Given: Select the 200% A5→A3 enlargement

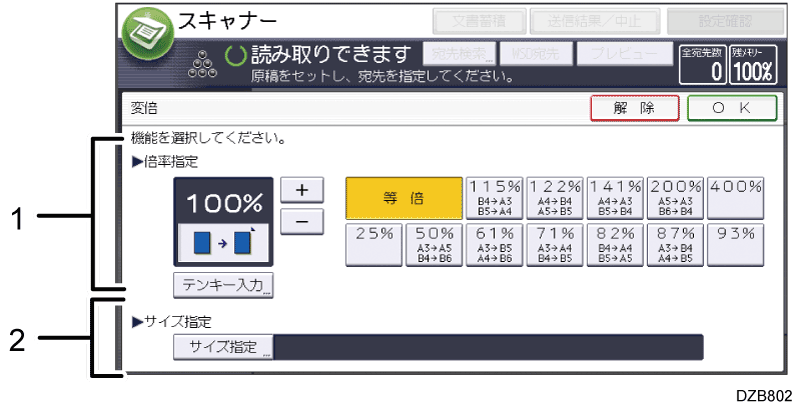Looking at the screenshot, I should pos(675,198).
